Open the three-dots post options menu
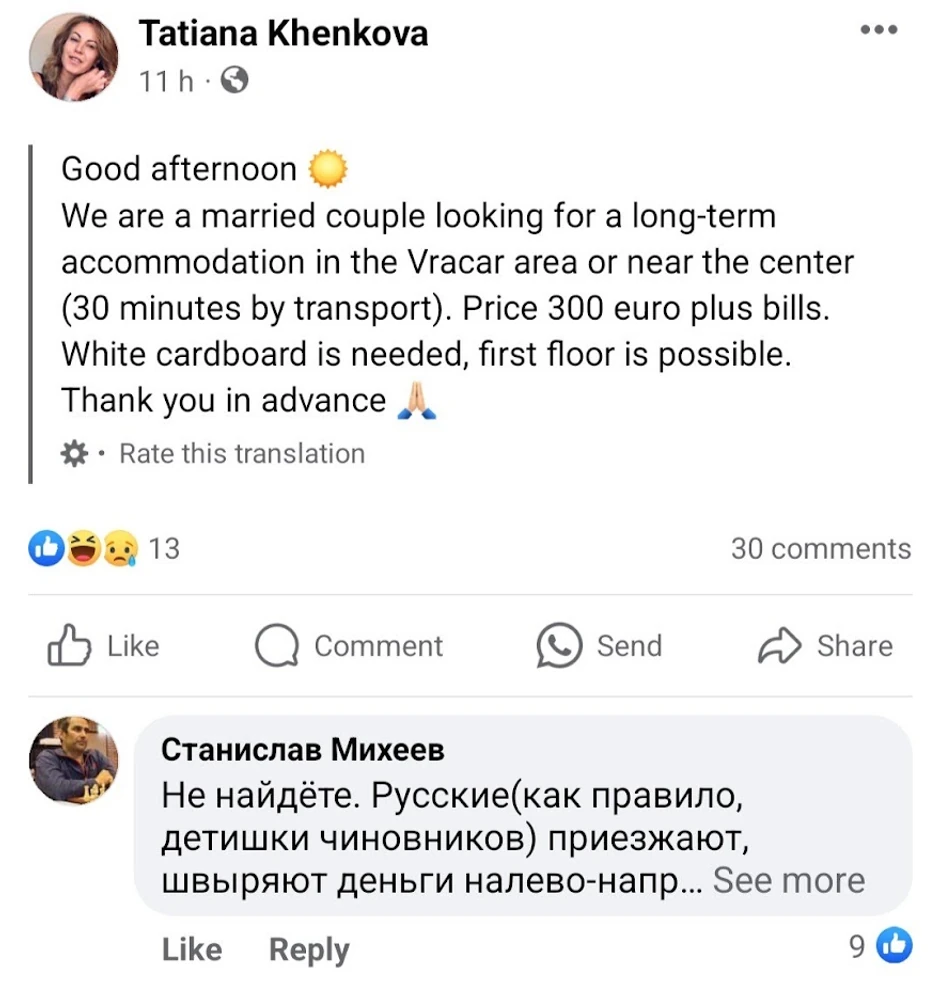Viewport: 940px width, 981px height. pos(878,30)
